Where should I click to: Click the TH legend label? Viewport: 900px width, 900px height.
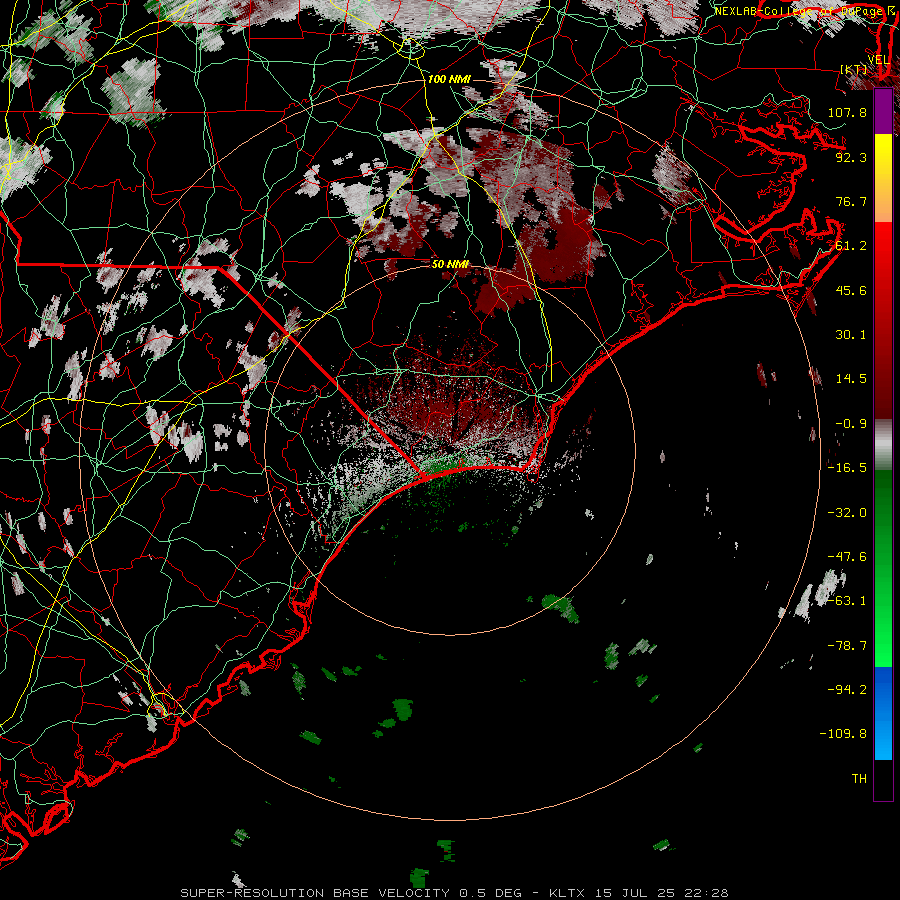point(859,779)
